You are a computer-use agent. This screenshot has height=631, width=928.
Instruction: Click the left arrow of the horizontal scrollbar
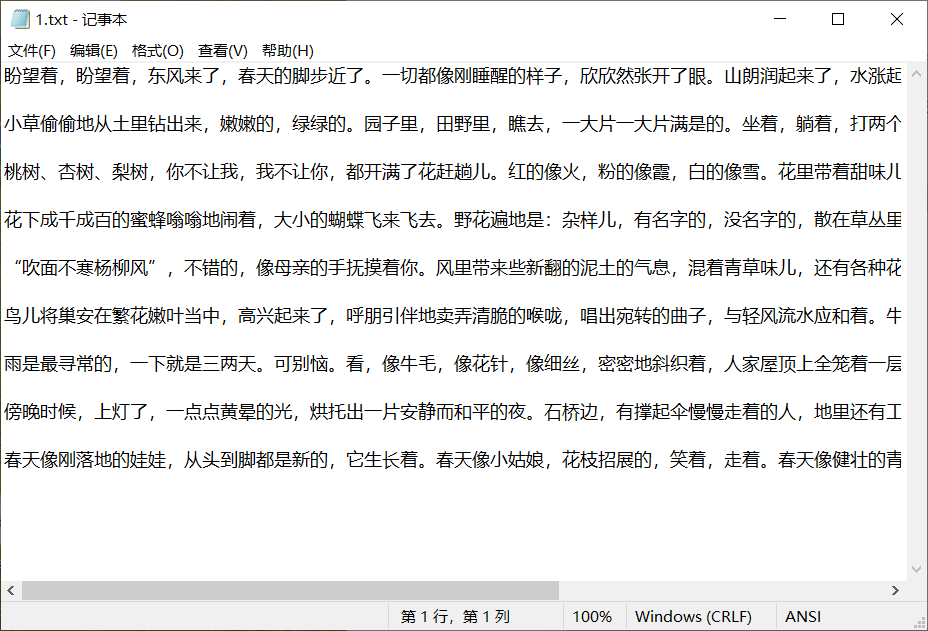point(8,588)
